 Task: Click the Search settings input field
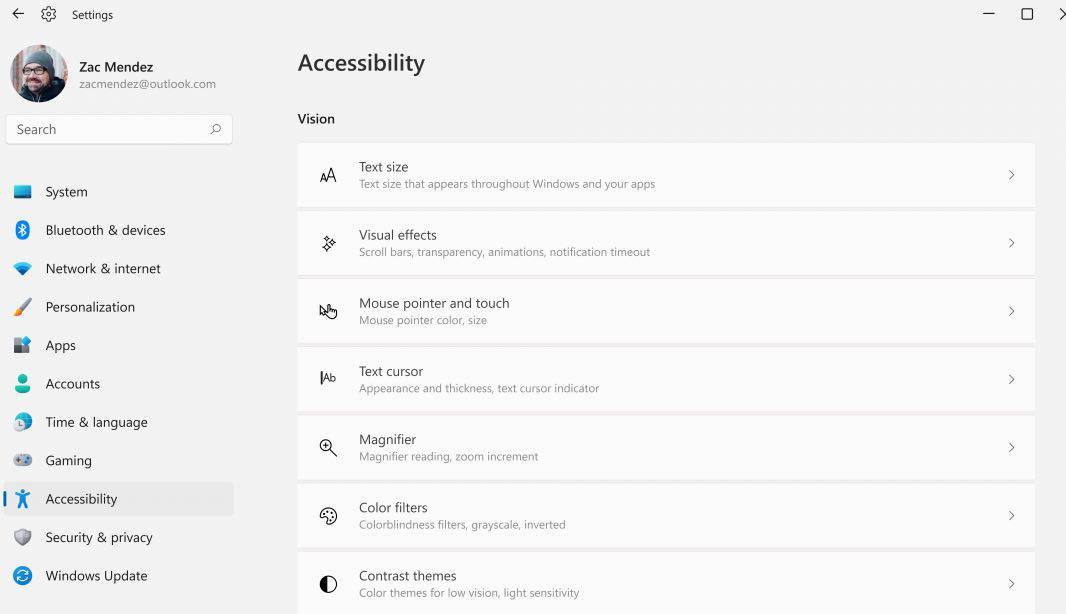coord(110,129)
